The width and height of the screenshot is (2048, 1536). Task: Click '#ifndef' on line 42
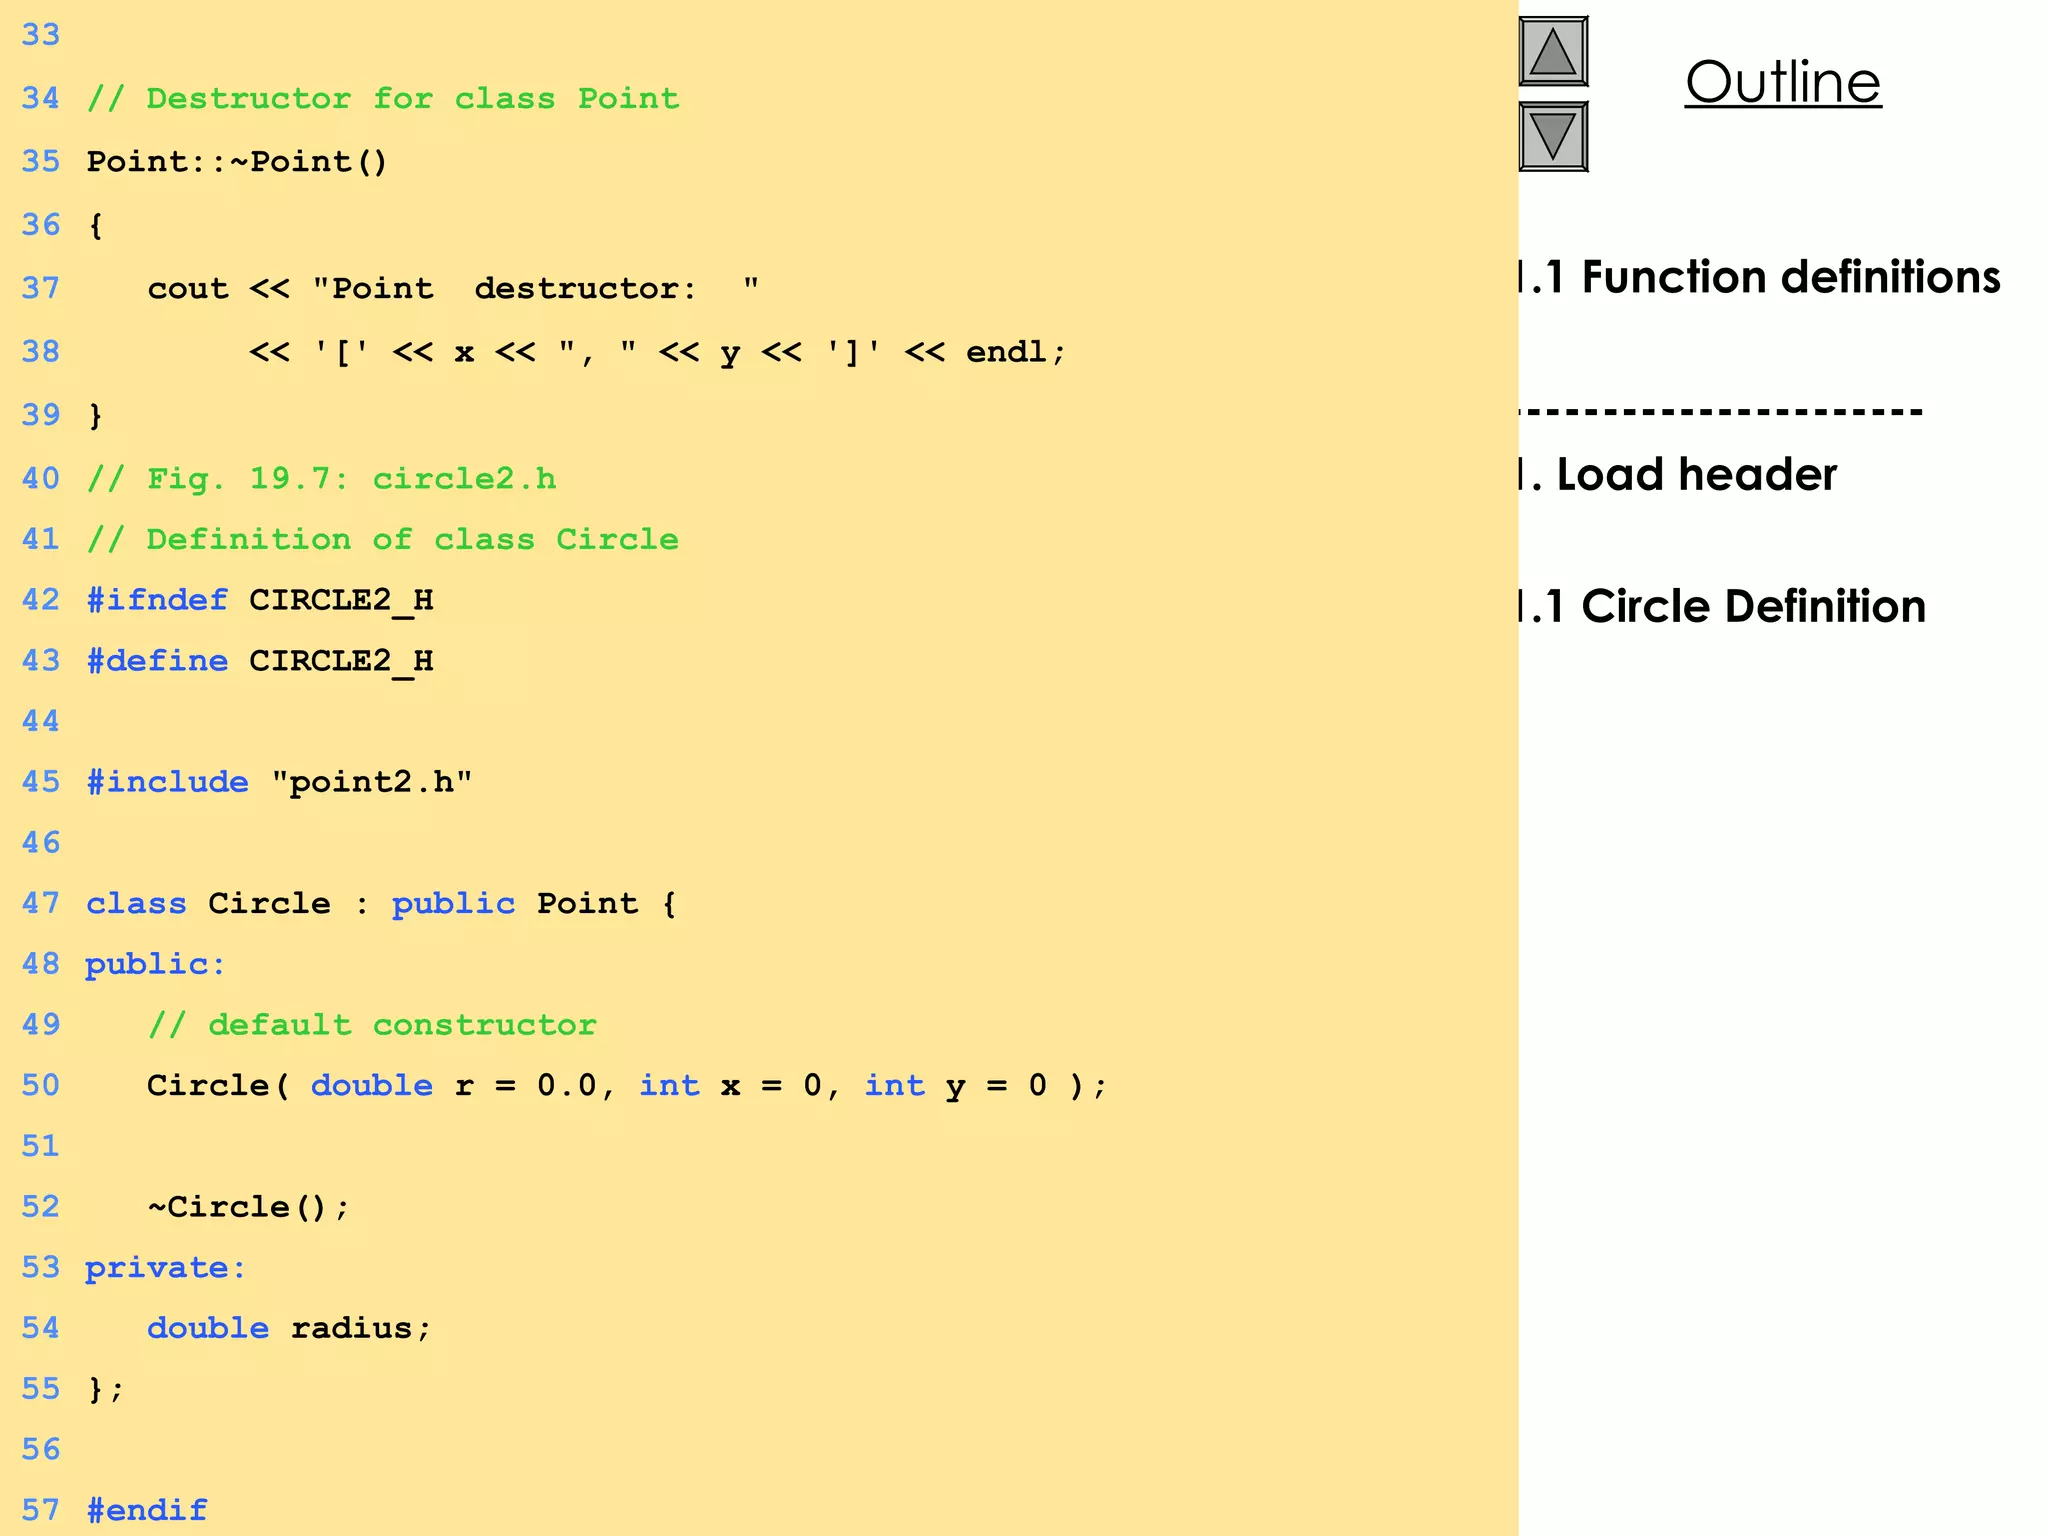(x=157, y=600)
